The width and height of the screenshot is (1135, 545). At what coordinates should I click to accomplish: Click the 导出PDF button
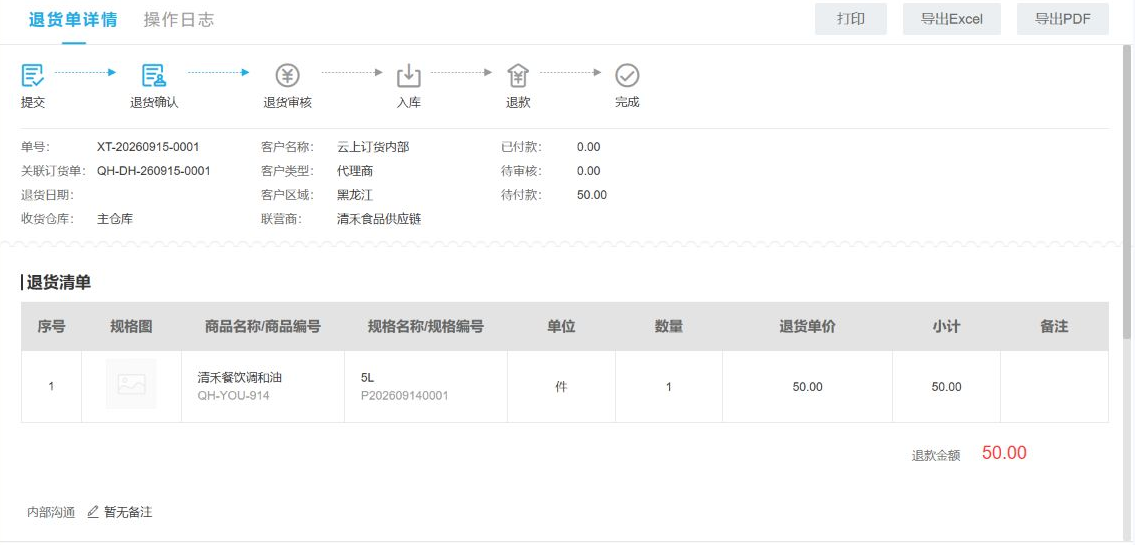coord(1063,19)
